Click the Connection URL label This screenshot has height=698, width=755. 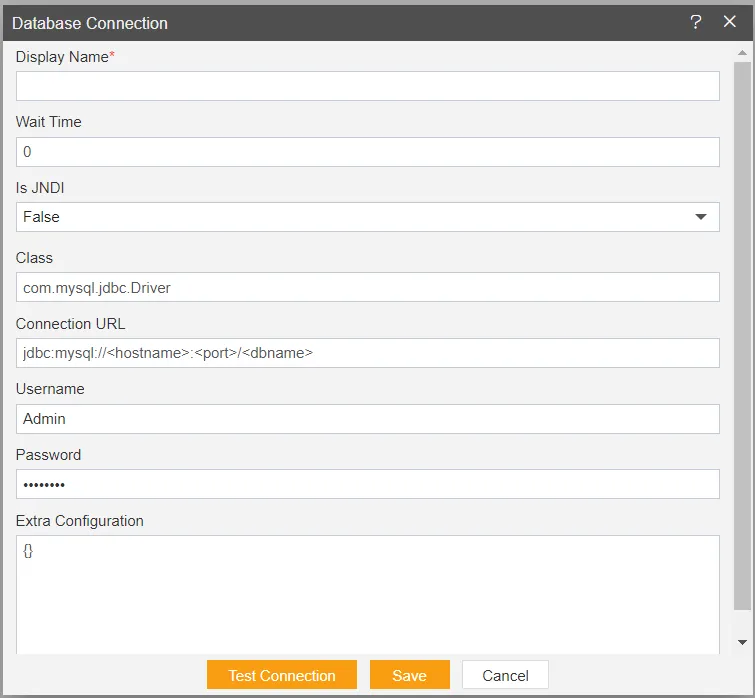pos(70,324)
